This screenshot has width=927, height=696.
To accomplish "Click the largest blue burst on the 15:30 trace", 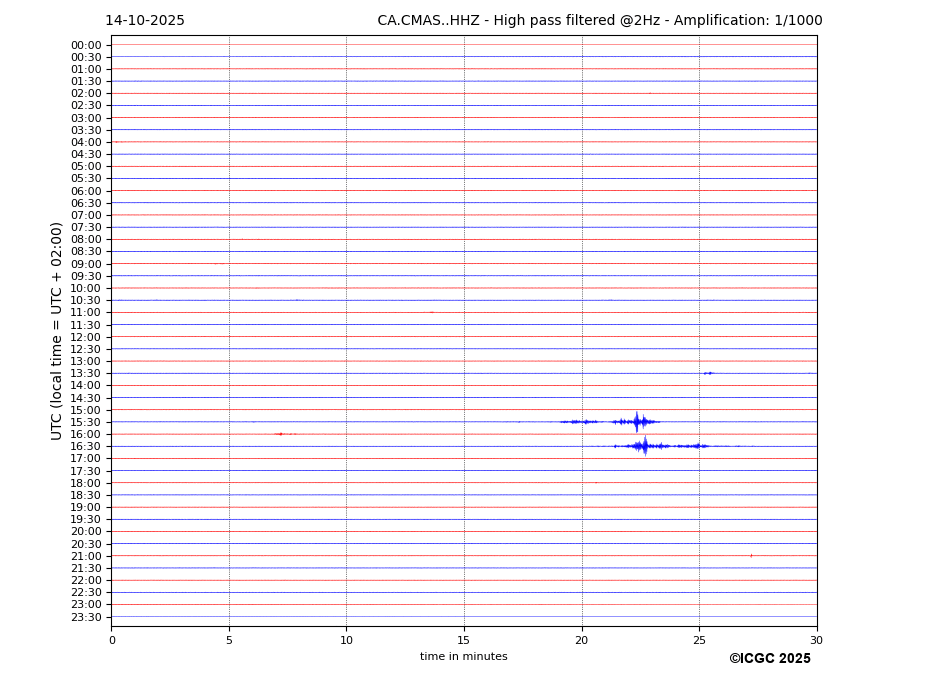I will point(637,422).
